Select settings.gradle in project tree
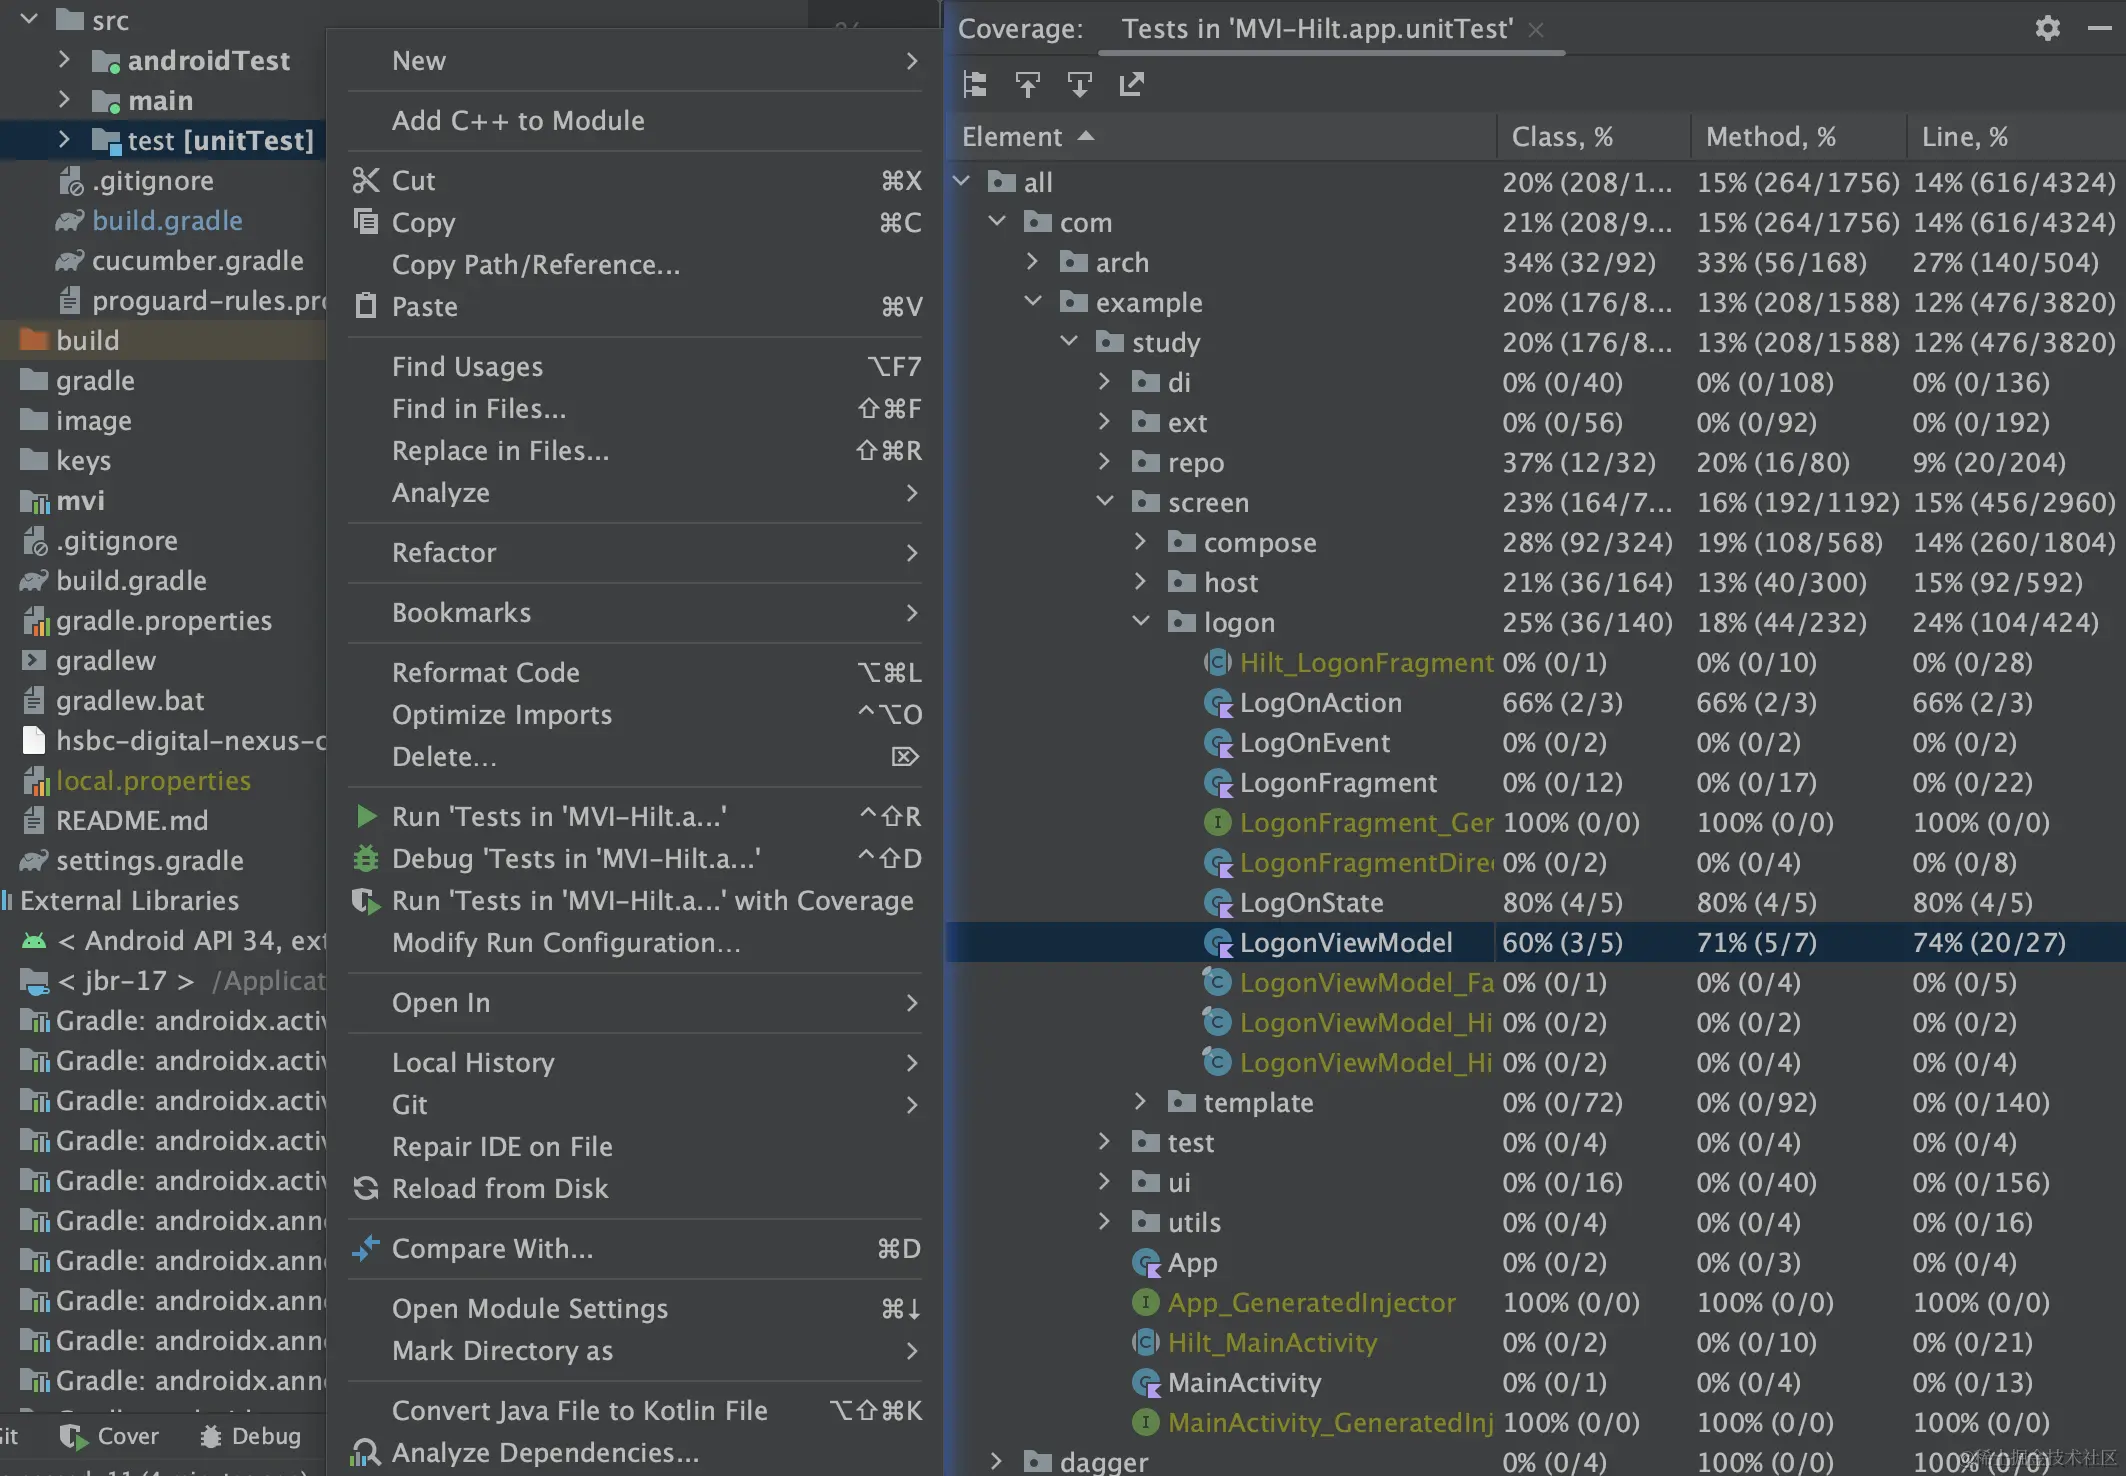 click(x=150, y=861)
